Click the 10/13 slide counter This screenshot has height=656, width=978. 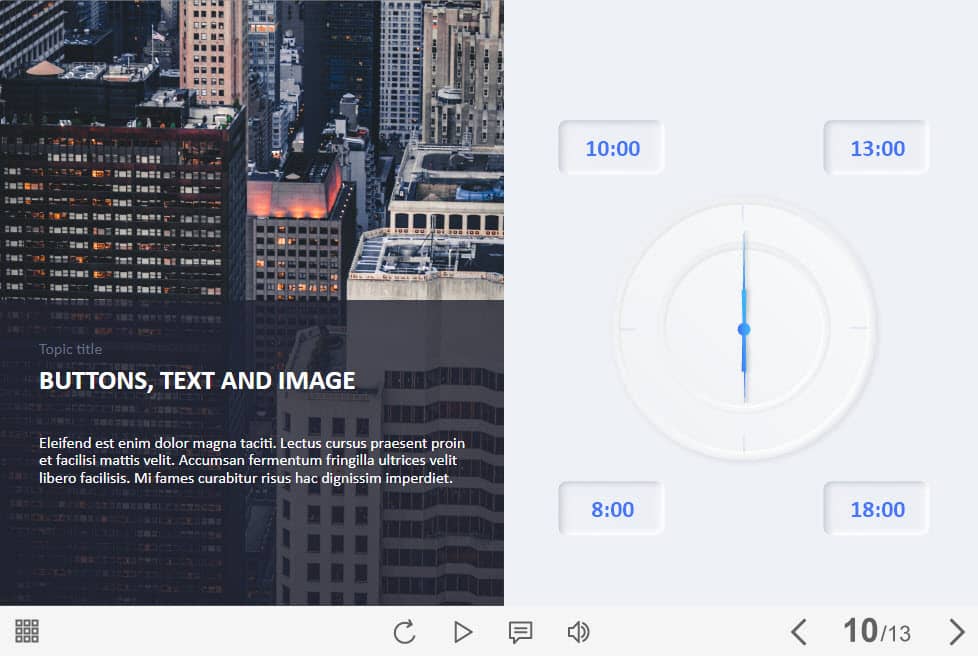point(876,631)
